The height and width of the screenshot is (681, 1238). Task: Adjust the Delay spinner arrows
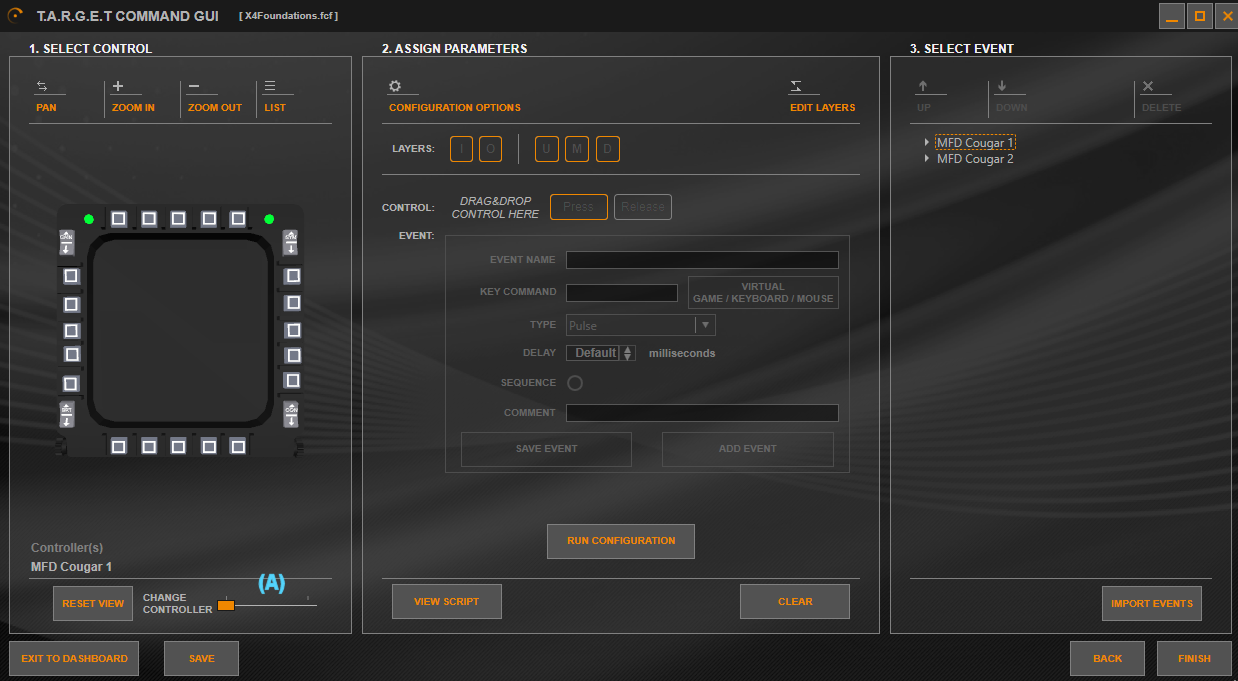point(628,353)
